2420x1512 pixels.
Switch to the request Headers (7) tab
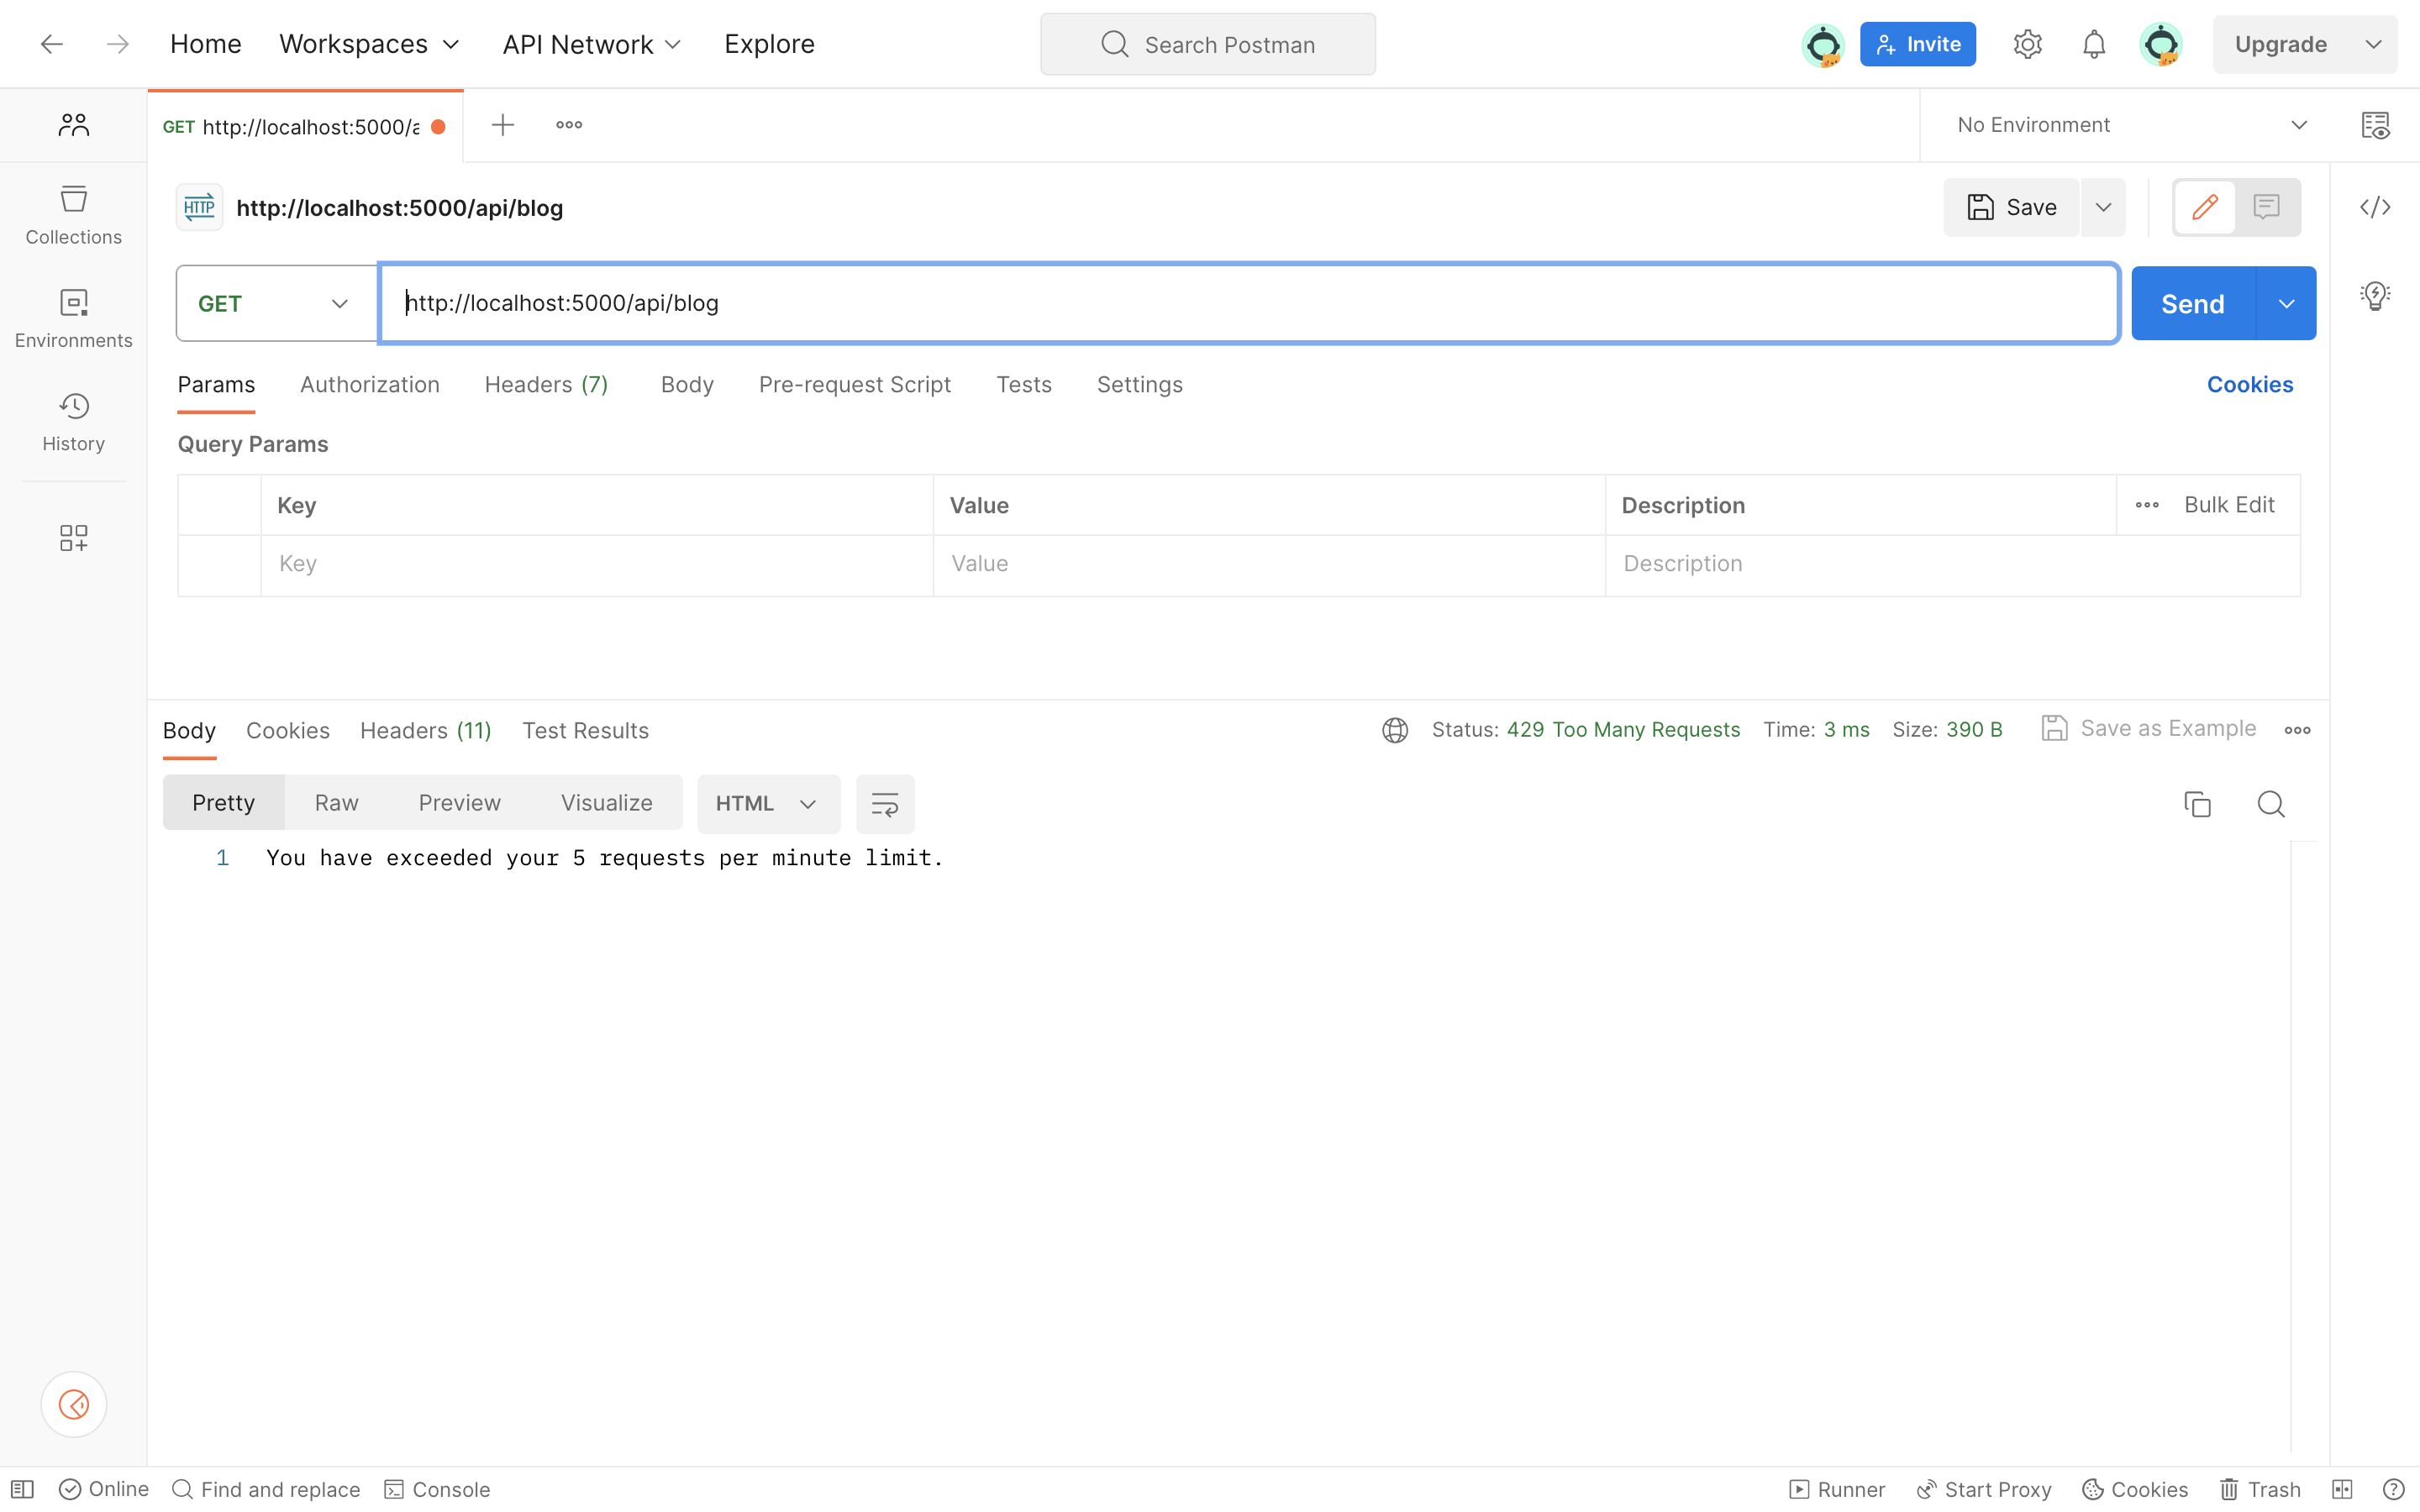[x=547, y=385]
